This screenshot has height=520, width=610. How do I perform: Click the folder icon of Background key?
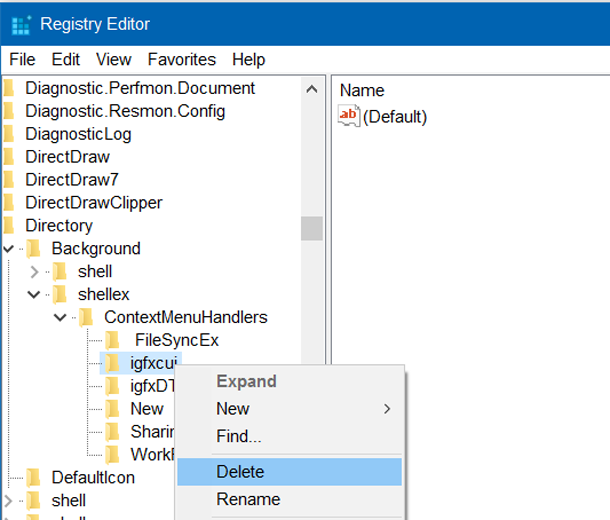point(34,249)
